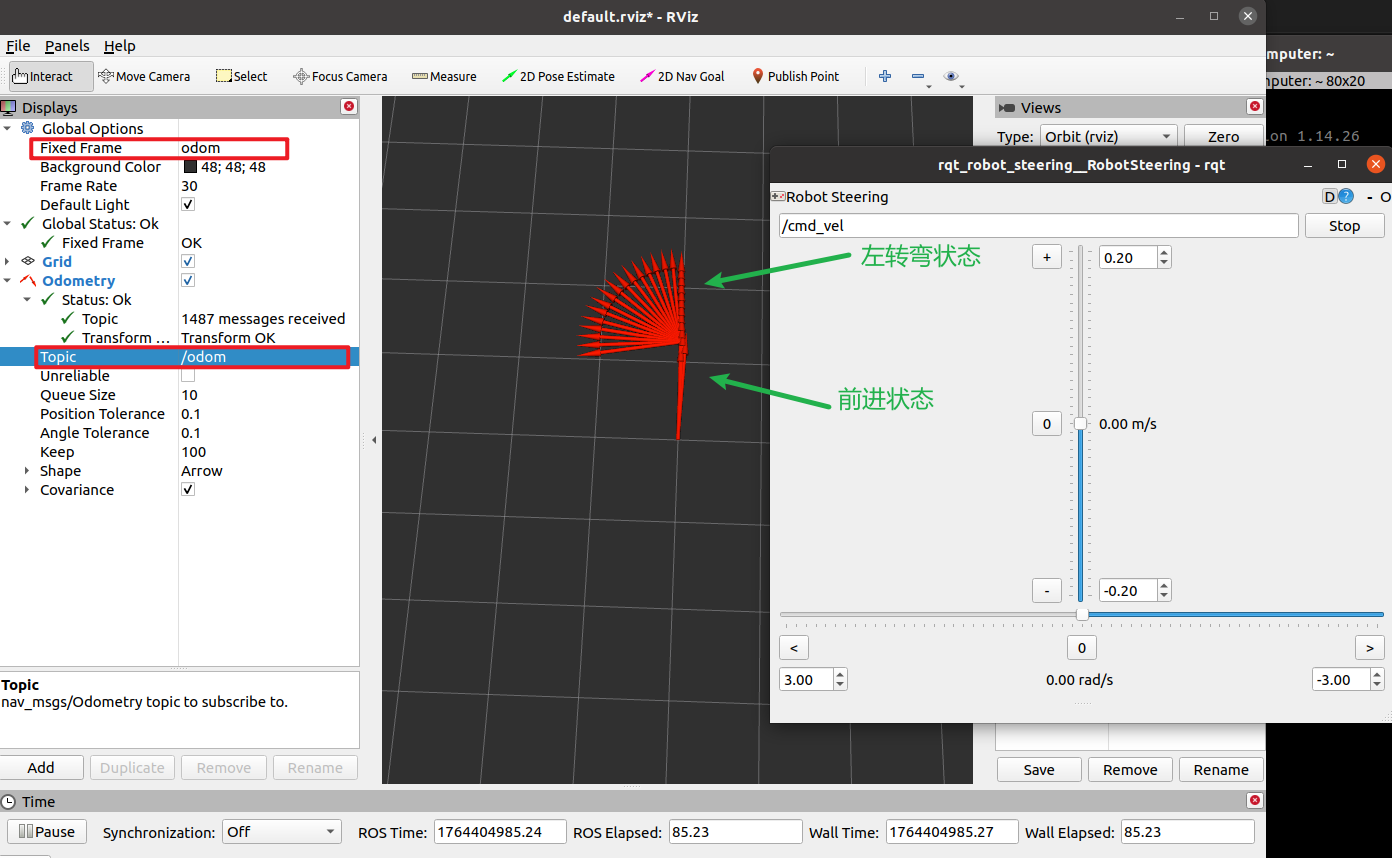The width and height of the screenshot is (1392, 858).
Task: Choose the Measure tool
Action: [444, 76]
